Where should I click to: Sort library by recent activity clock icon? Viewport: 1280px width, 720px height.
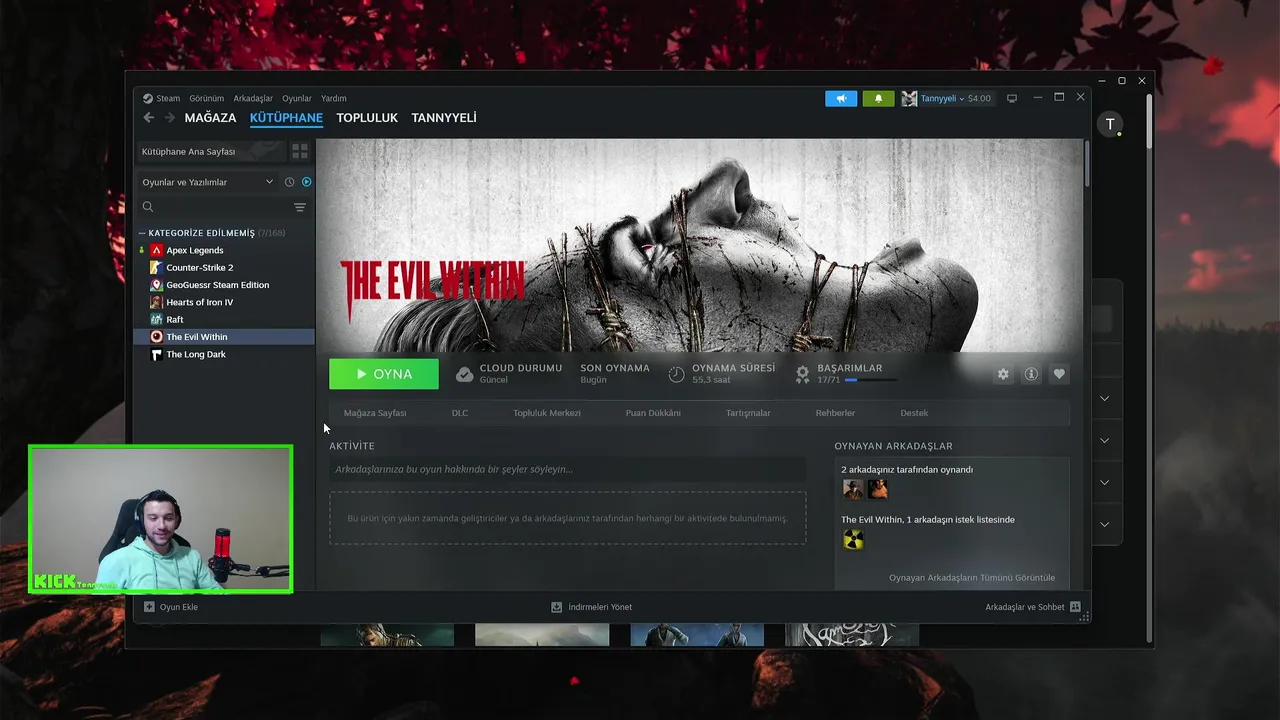[x=290, y=182]
